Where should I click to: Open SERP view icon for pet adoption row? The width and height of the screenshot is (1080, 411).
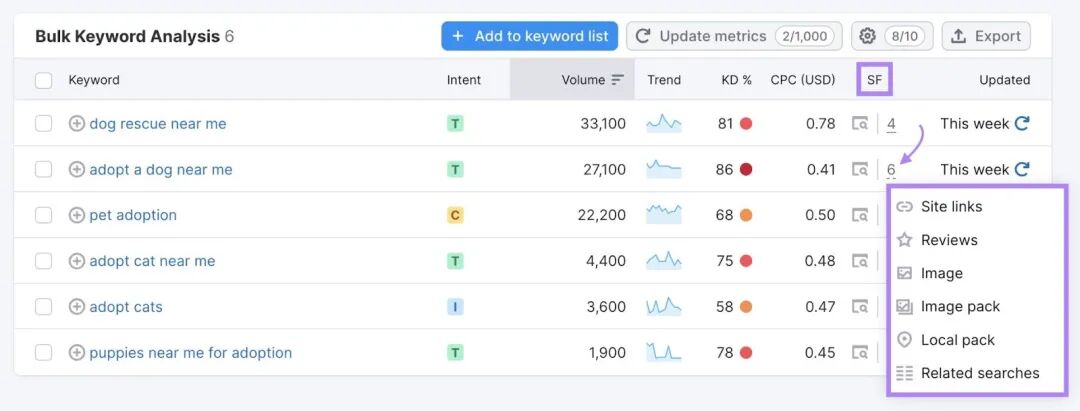coord(860,215)
